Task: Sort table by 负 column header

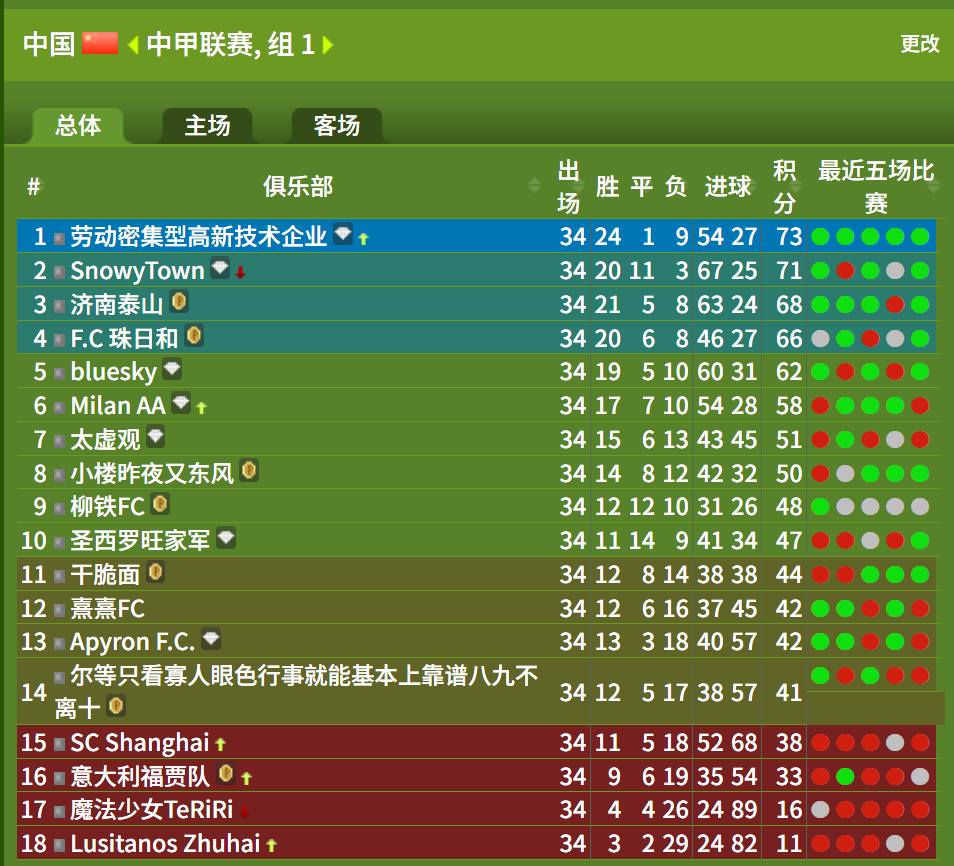Action: (675, 186)
